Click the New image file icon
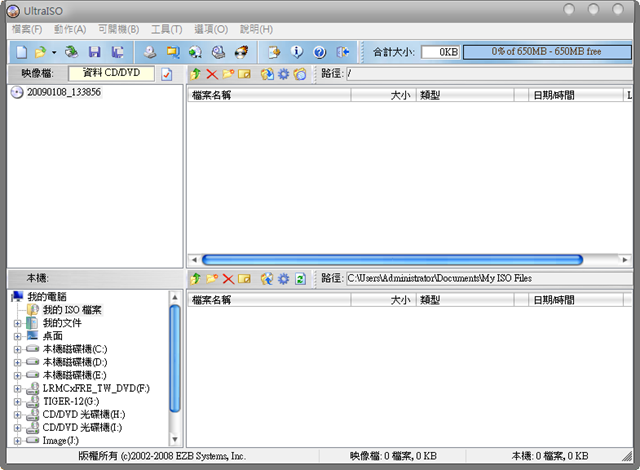 [21, 52]
